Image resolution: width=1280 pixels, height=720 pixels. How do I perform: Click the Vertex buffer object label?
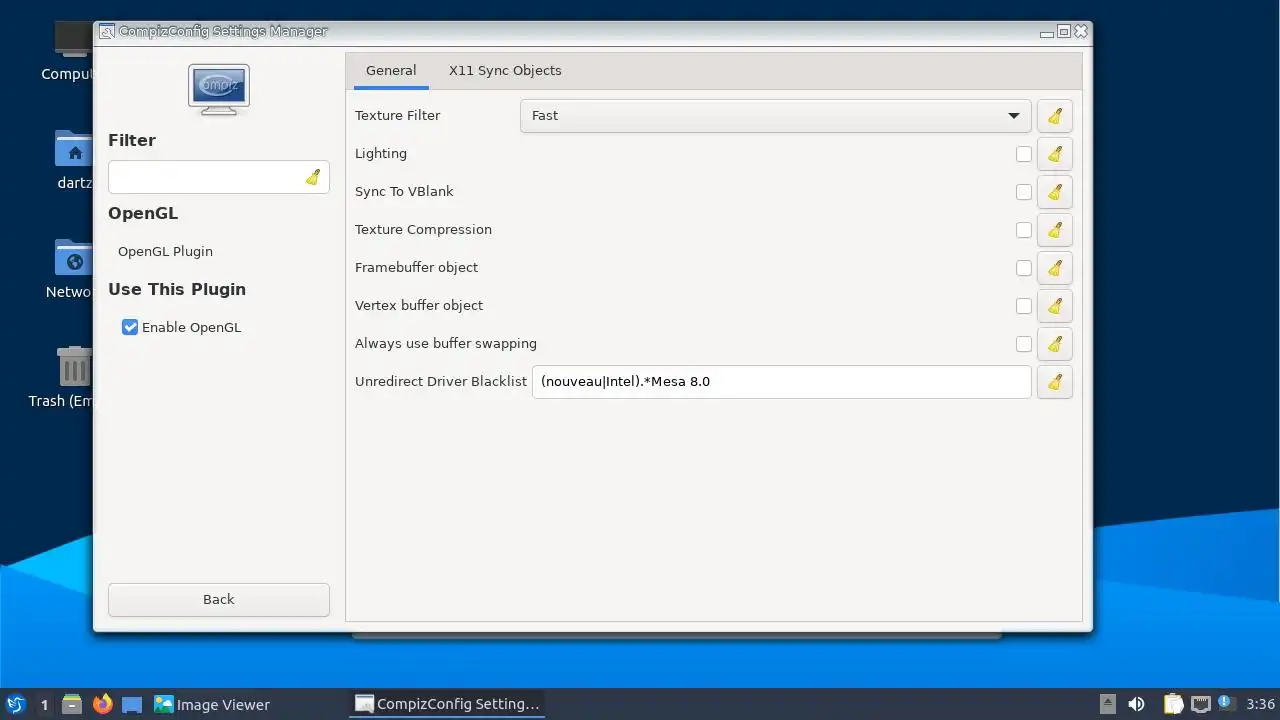point(419,305)
